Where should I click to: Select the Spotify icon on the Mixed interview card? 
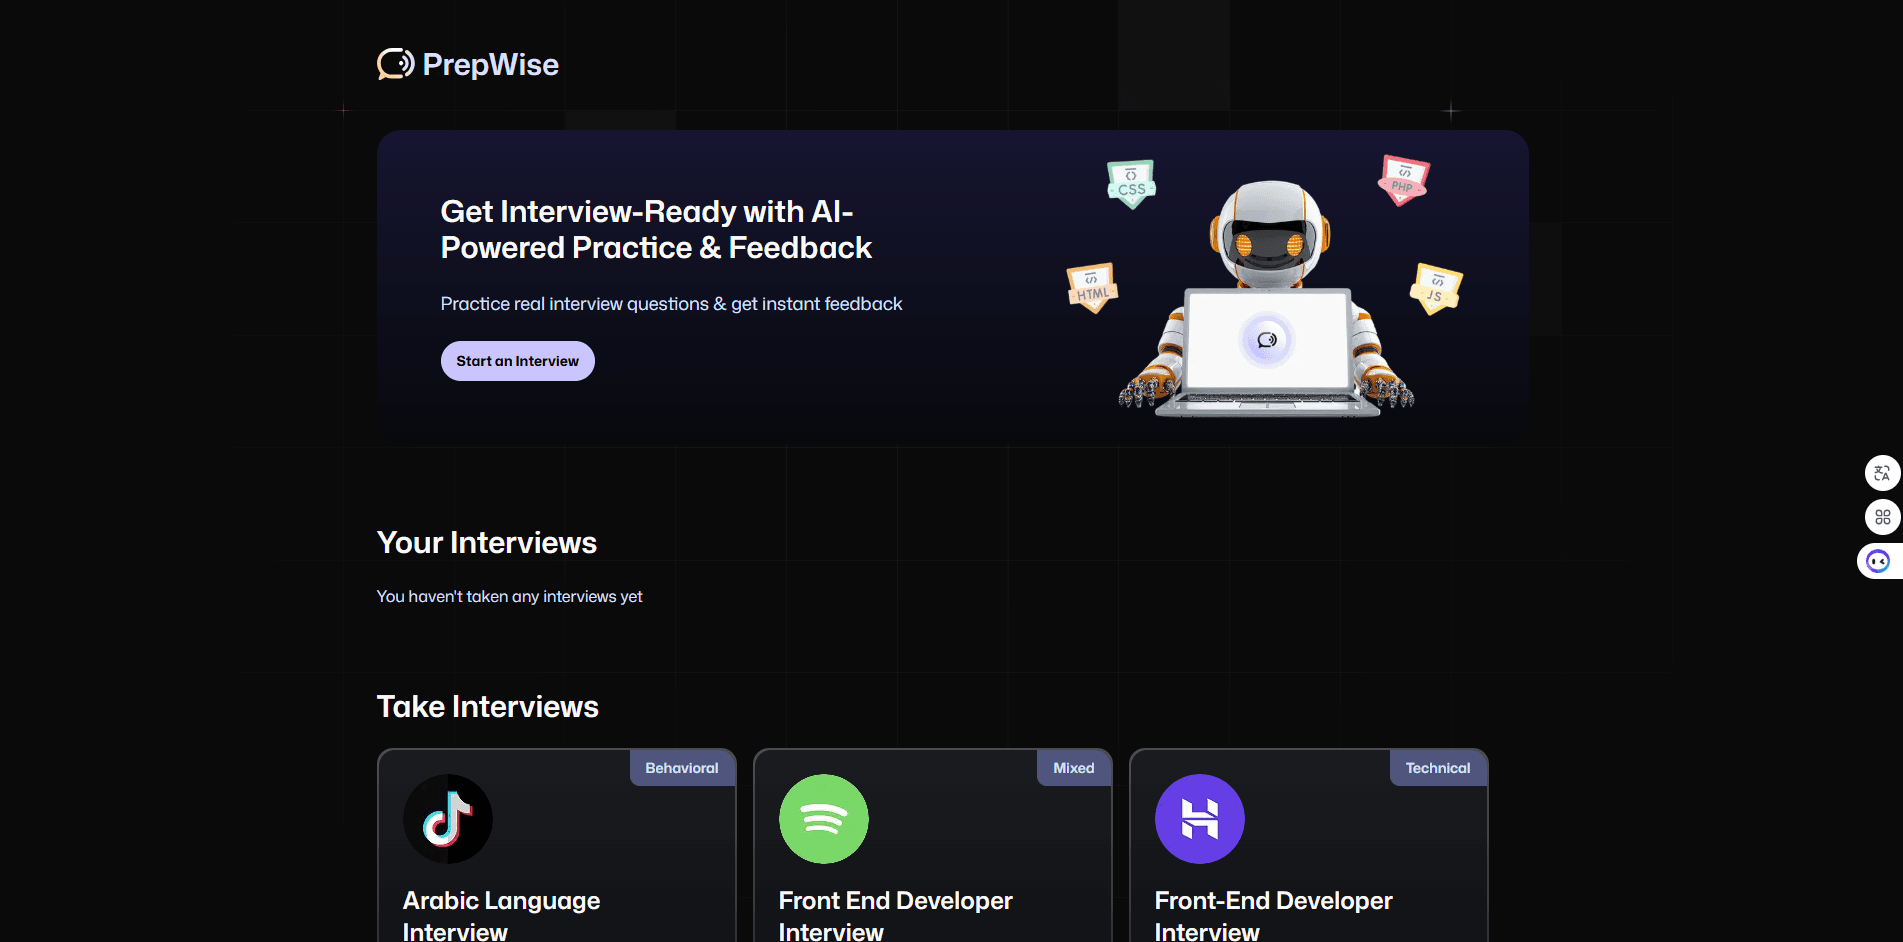click(823, 818)
